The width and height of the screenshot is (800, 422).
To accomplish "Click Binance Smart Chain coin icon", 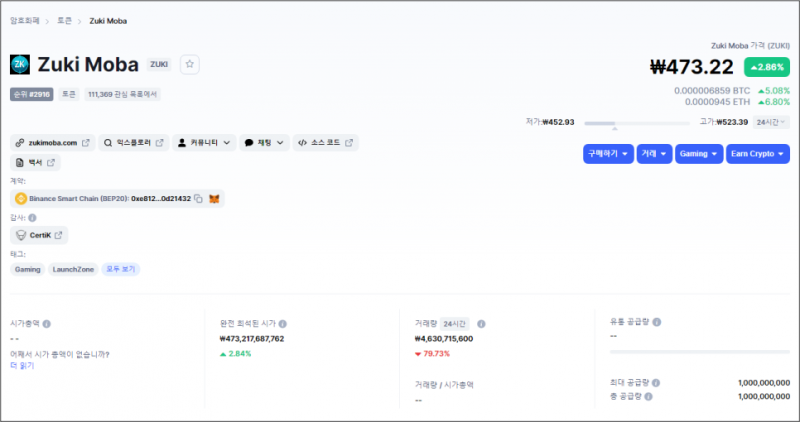I will tap(21, 198).
